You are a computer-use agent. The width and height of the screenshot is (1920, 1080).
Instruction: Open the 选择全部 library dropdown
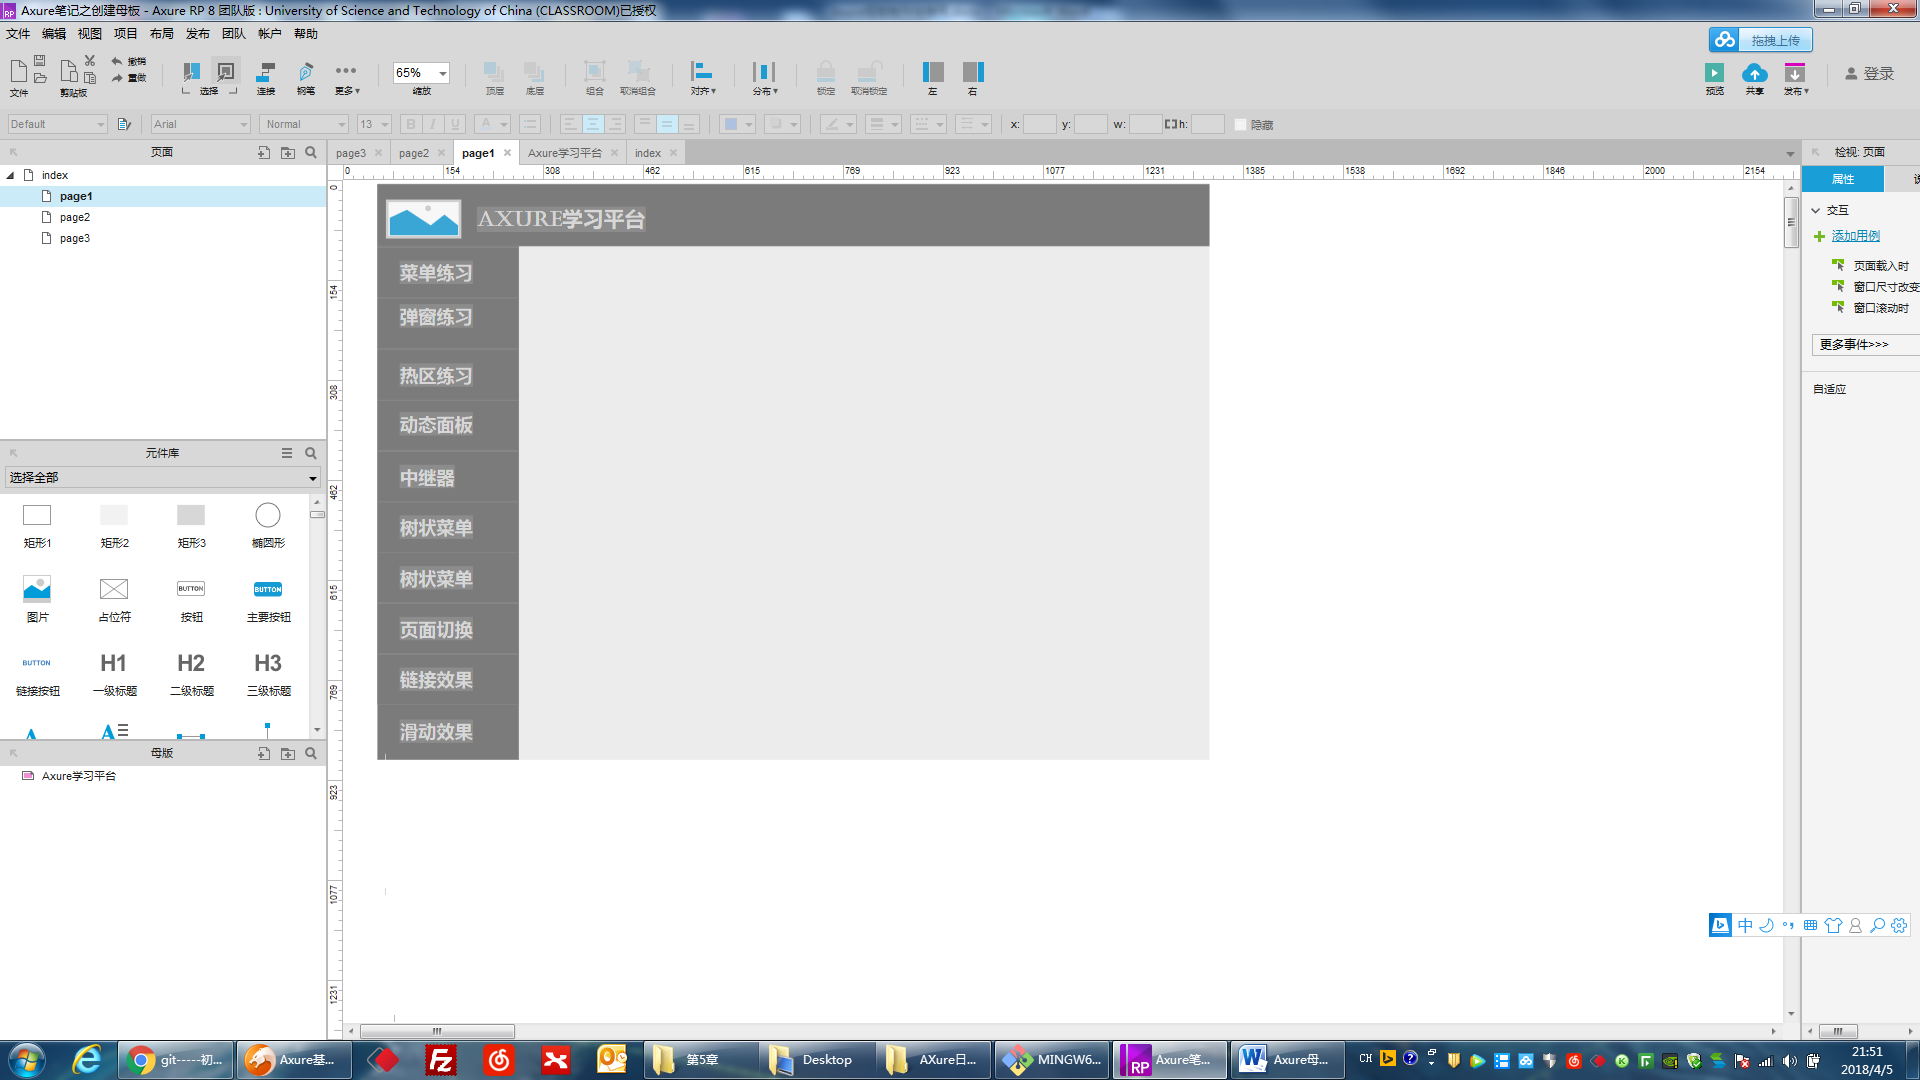[312, 478]
